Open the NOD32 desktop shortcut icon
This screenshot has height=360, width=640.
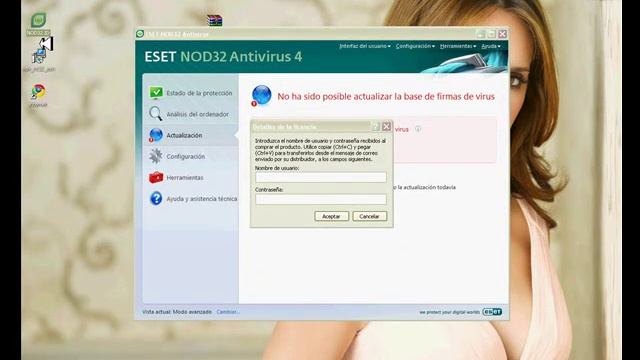[x=38, y=20]
